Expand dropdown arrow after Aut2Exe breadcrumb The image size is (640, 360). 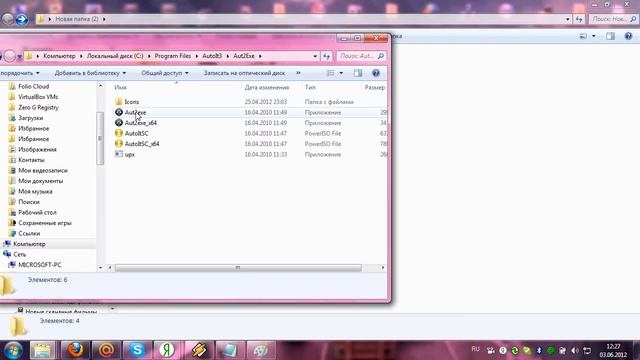tap(260, 56)
